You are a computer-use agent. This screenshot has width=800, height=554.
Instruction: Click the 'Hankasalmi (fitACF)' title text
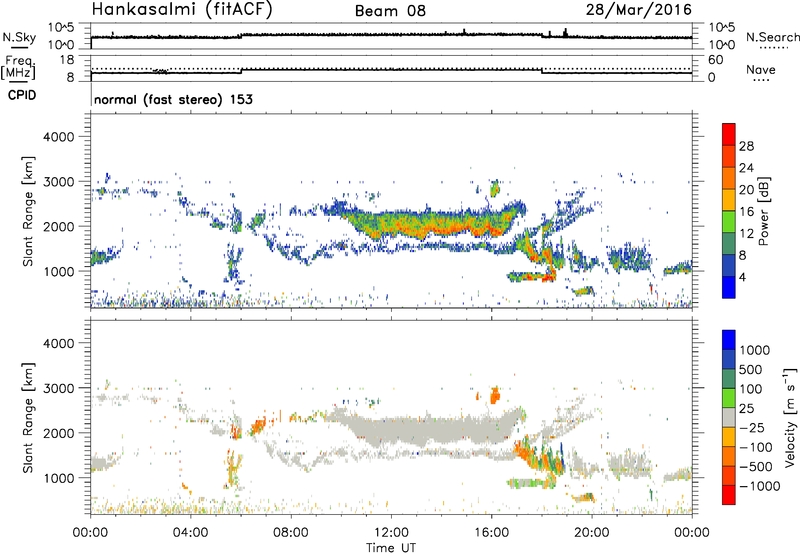click(182, 9)
